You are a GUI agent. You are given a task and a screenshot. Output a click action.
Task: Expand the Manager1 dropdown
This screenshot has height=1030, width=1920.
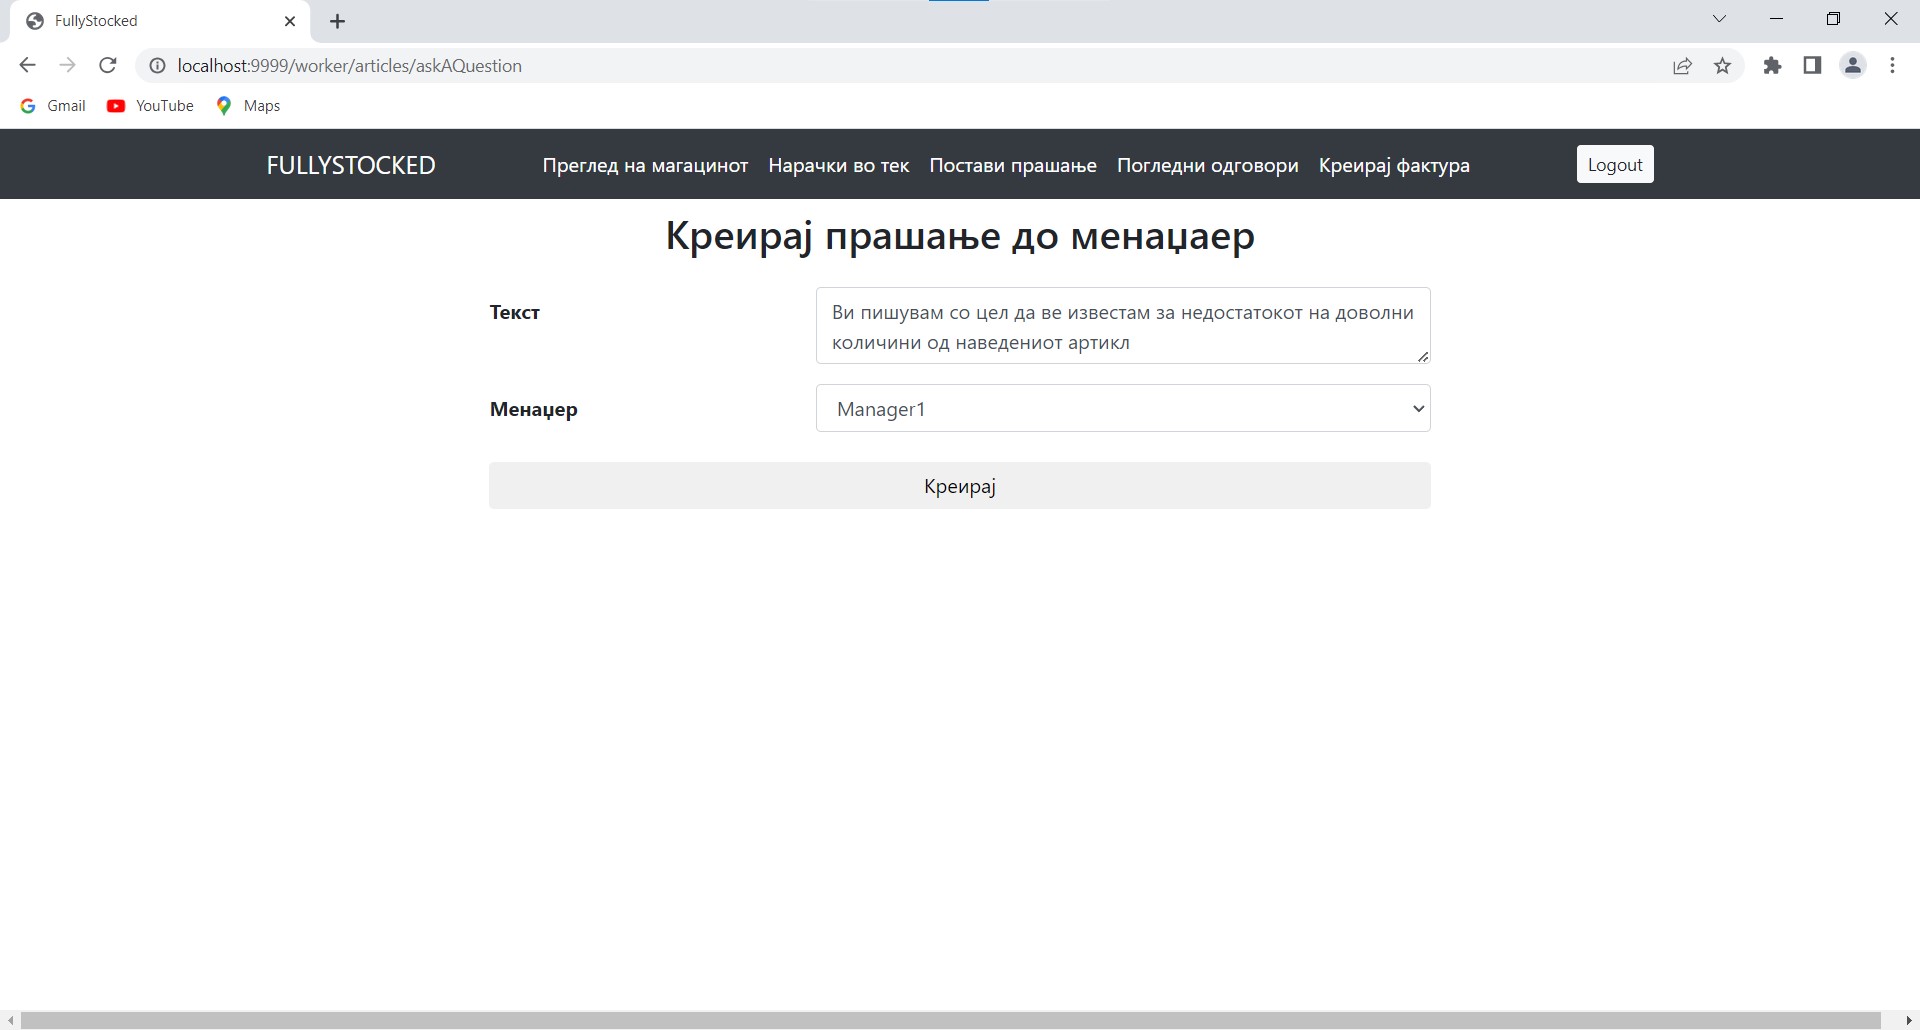coord(1122,409)
